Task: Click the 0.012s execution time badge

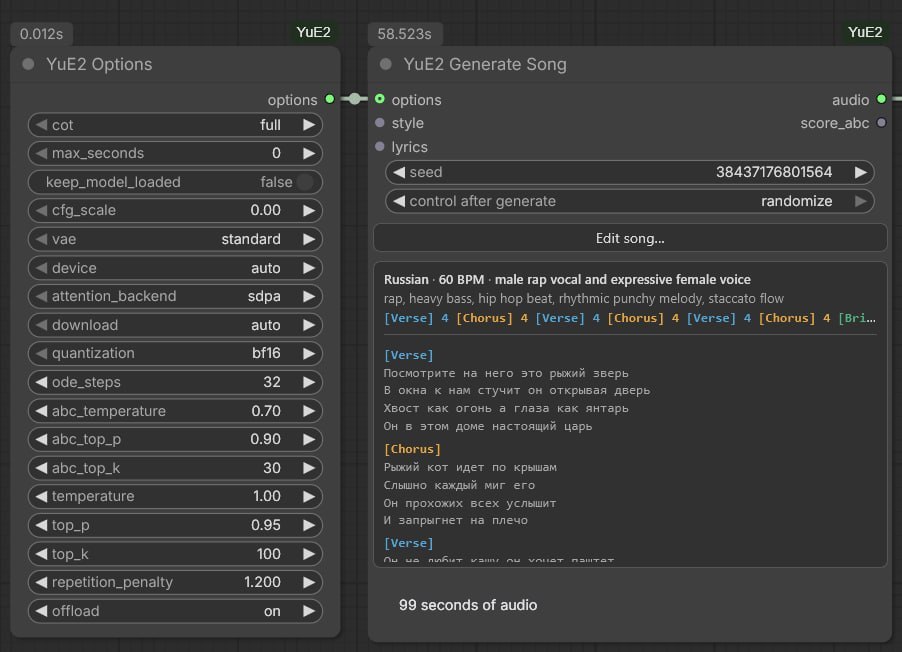Action: (41, 34)
